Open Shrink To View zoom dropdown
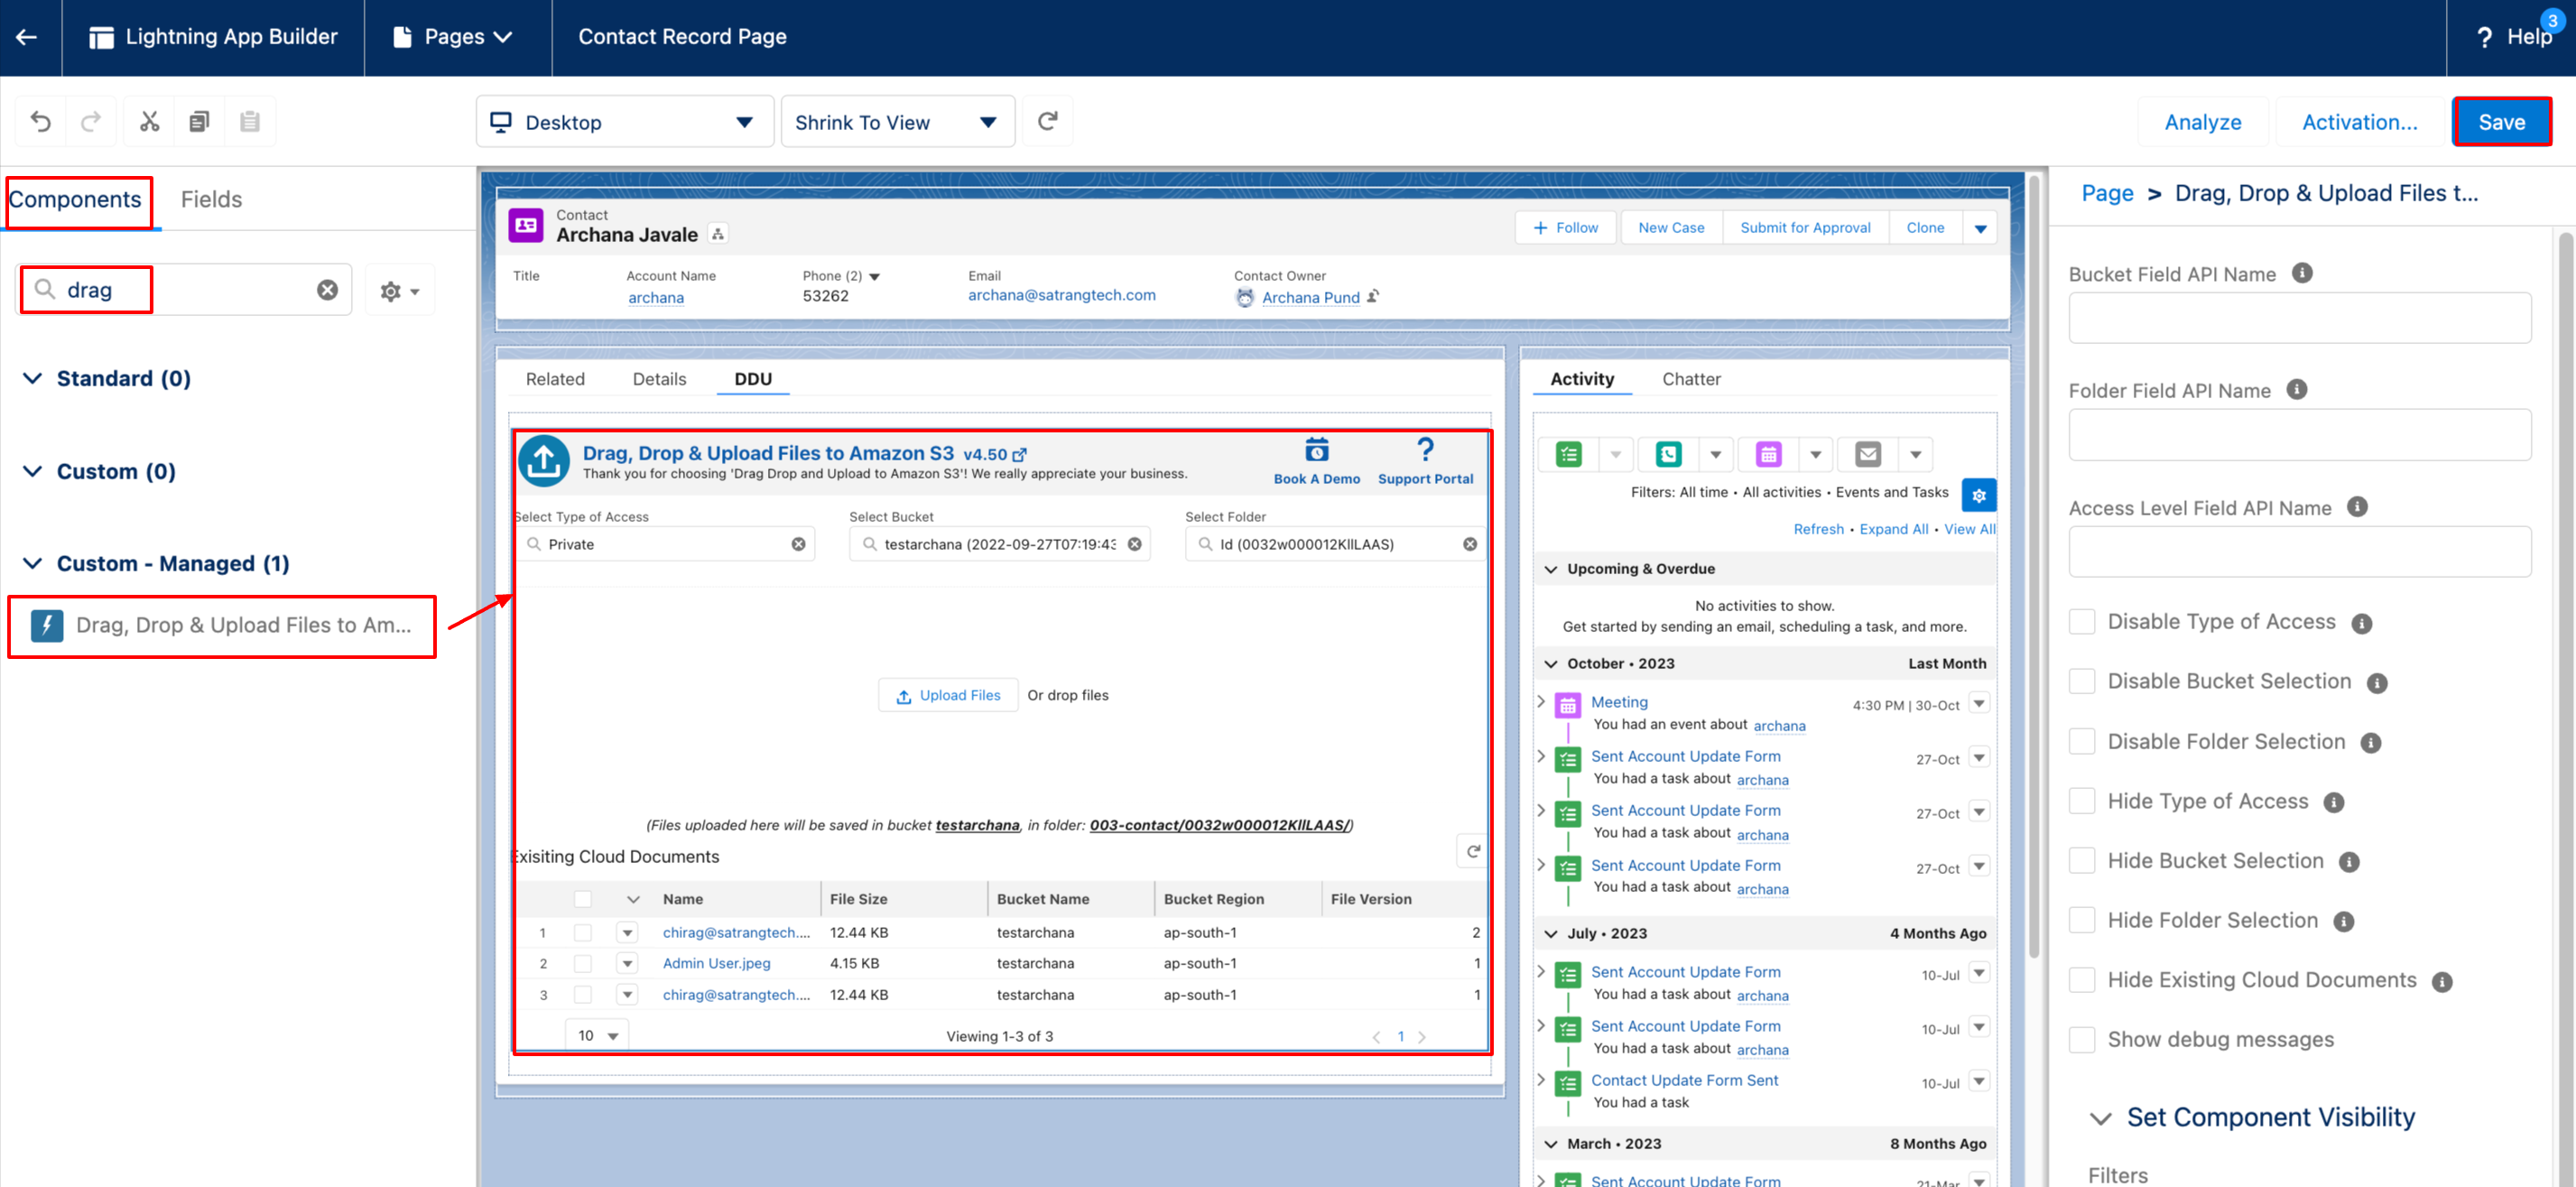 [x=896, y=122]
